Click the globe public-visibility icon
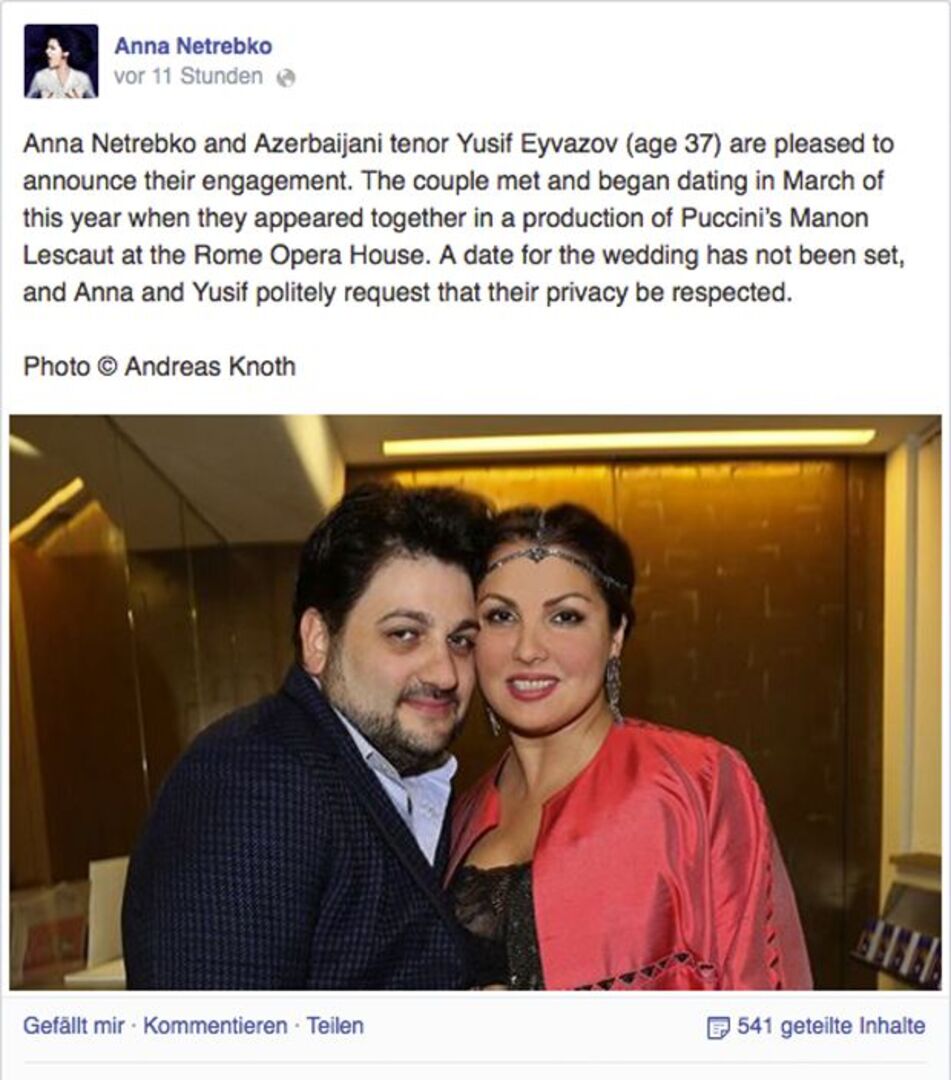 (286, 79)
